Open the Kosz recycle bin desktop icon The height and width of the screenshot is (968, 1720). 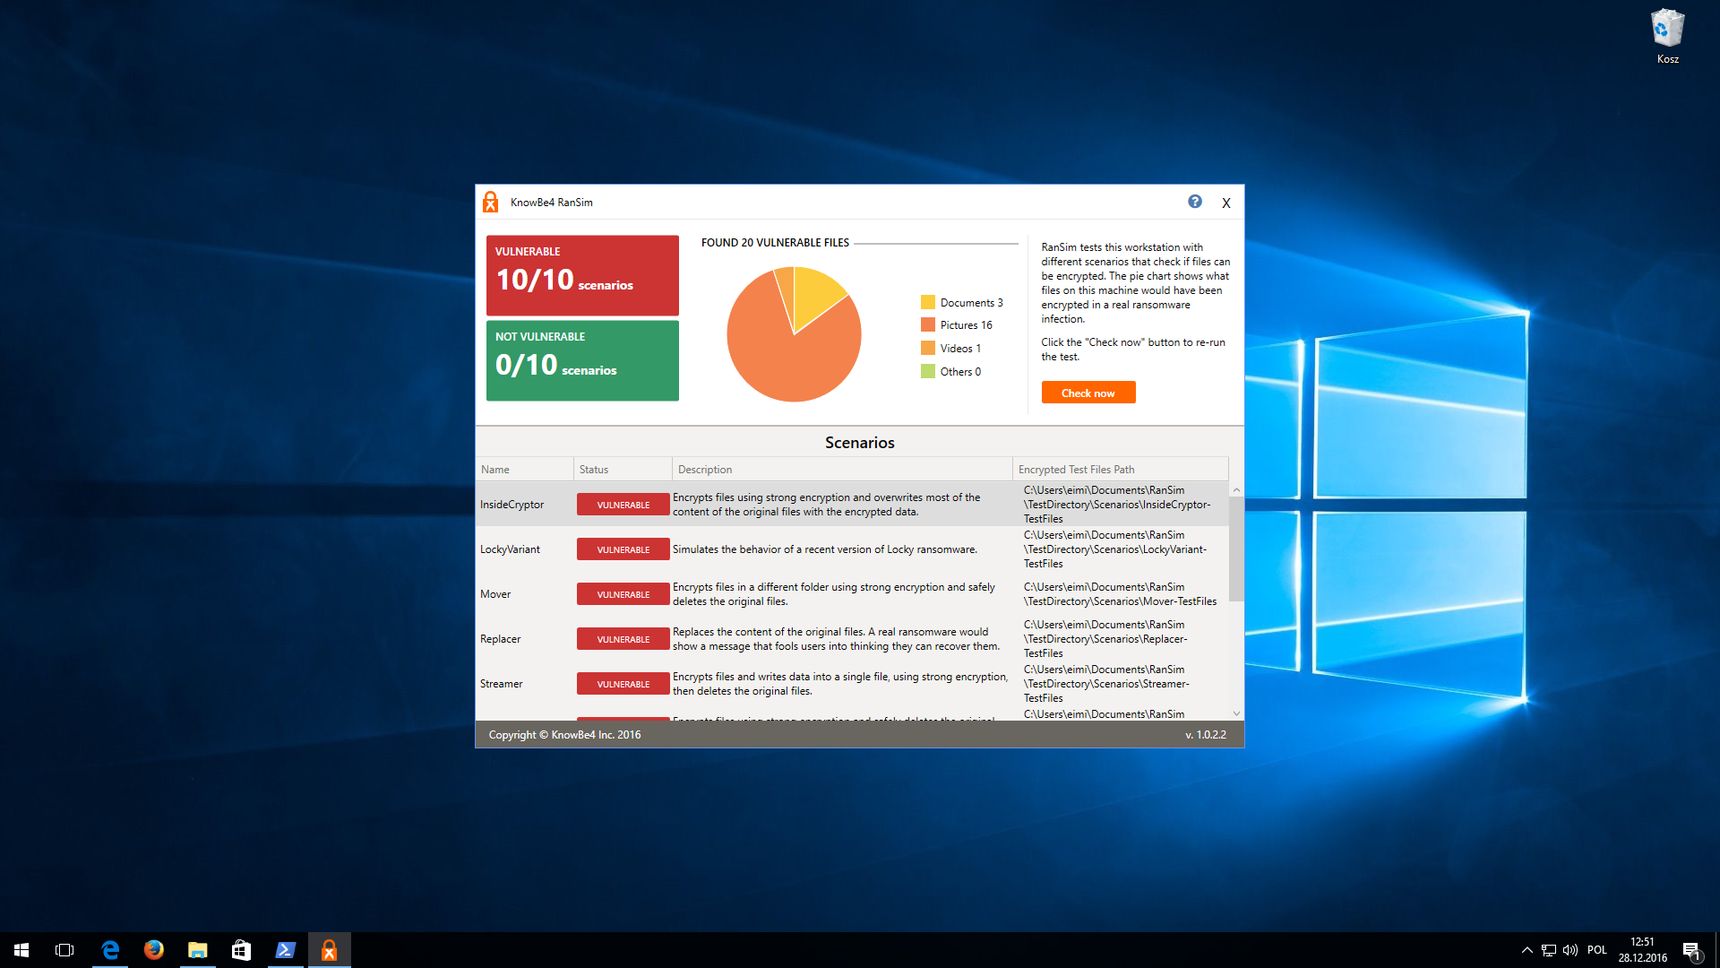tap(1667, 37)
